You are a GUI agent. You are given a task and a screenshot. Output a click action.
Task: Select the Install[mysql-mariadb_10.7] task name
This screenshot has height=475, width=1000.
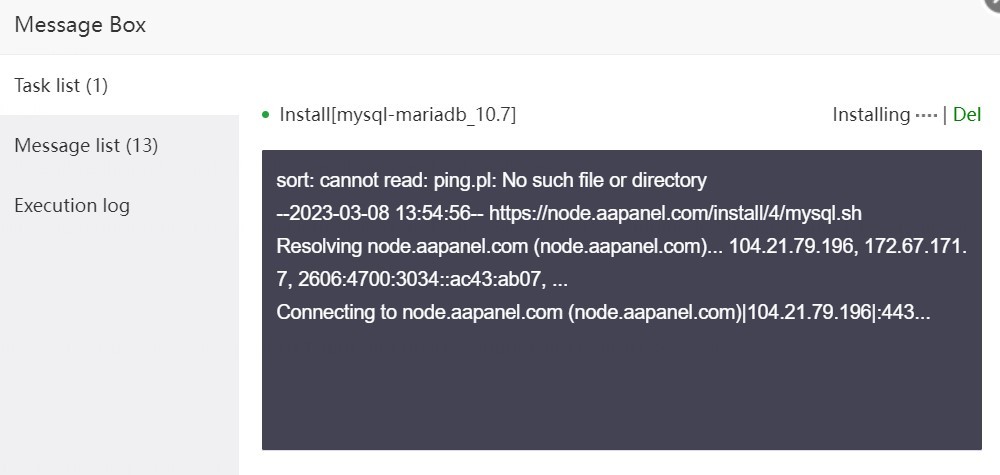click(x=398, y=115)
